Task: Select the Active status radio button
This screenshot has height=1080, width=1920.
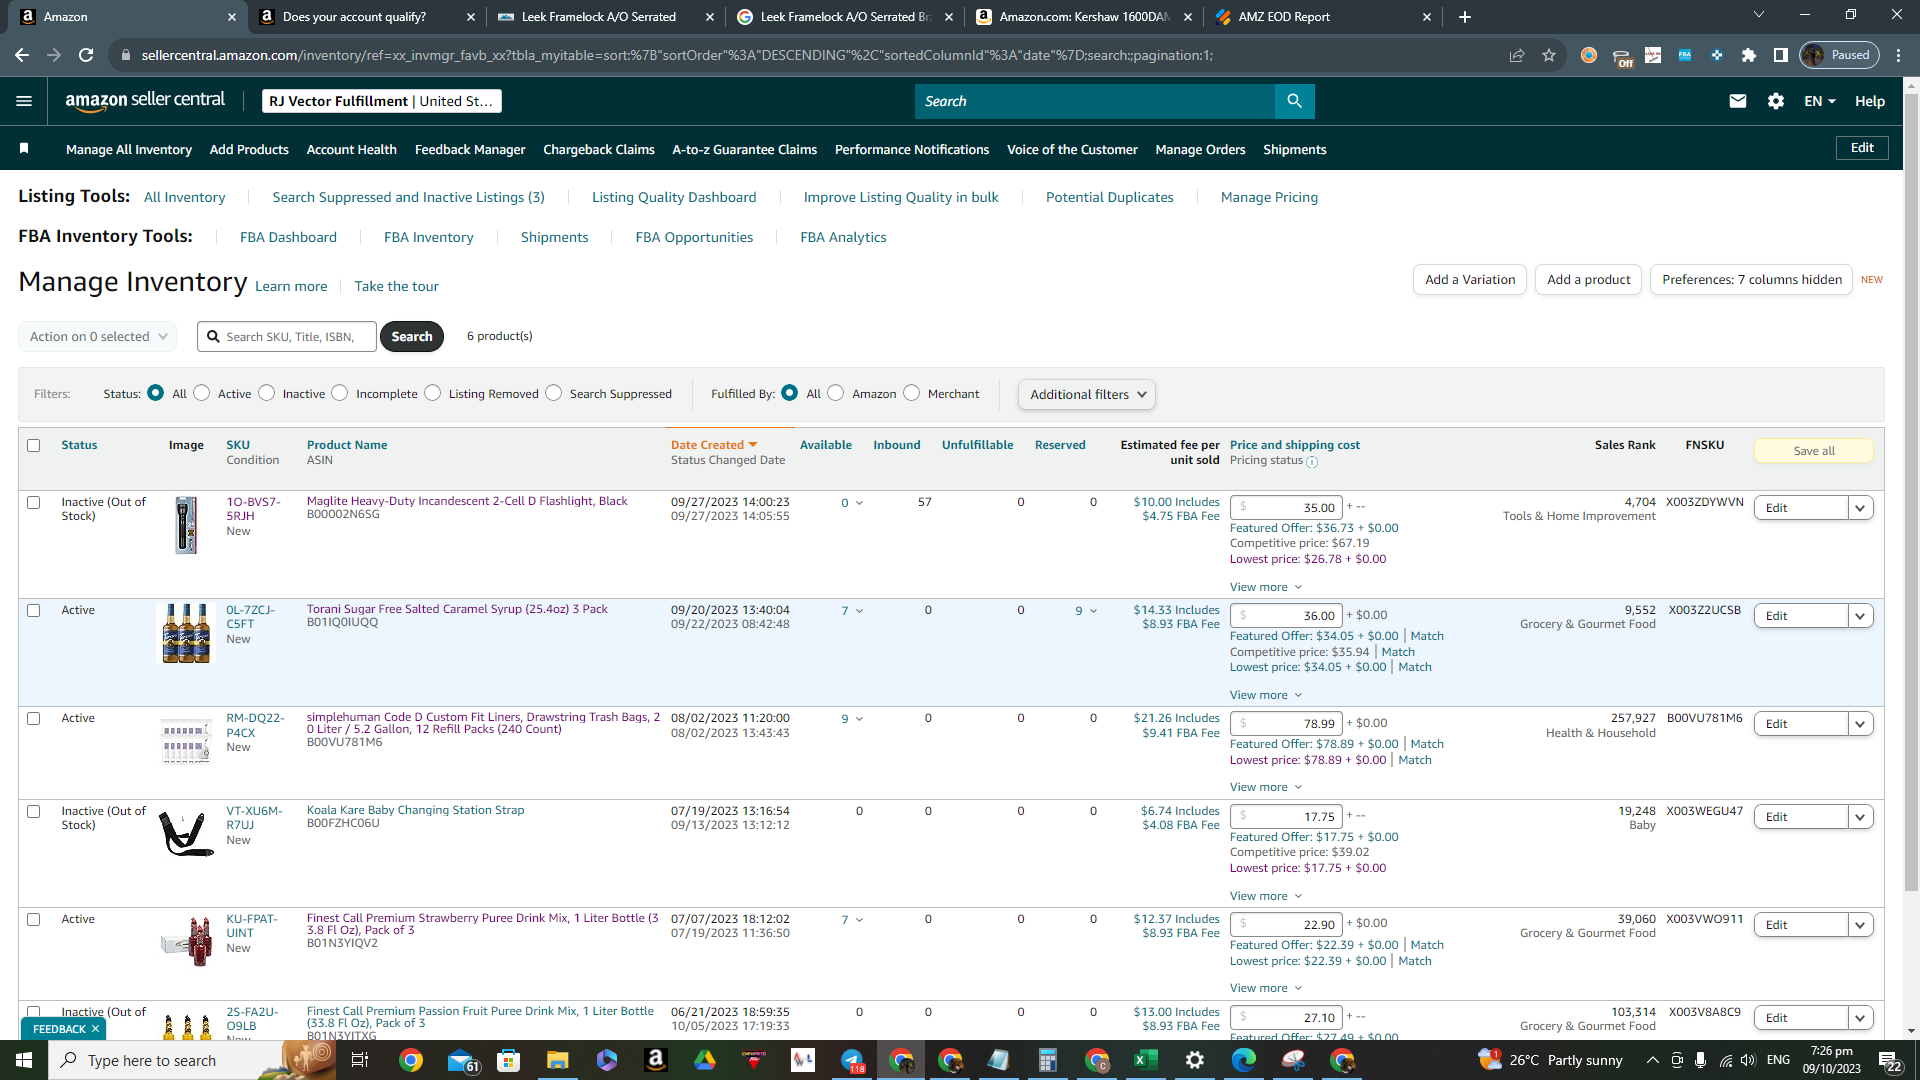Action: pos(202,393)
